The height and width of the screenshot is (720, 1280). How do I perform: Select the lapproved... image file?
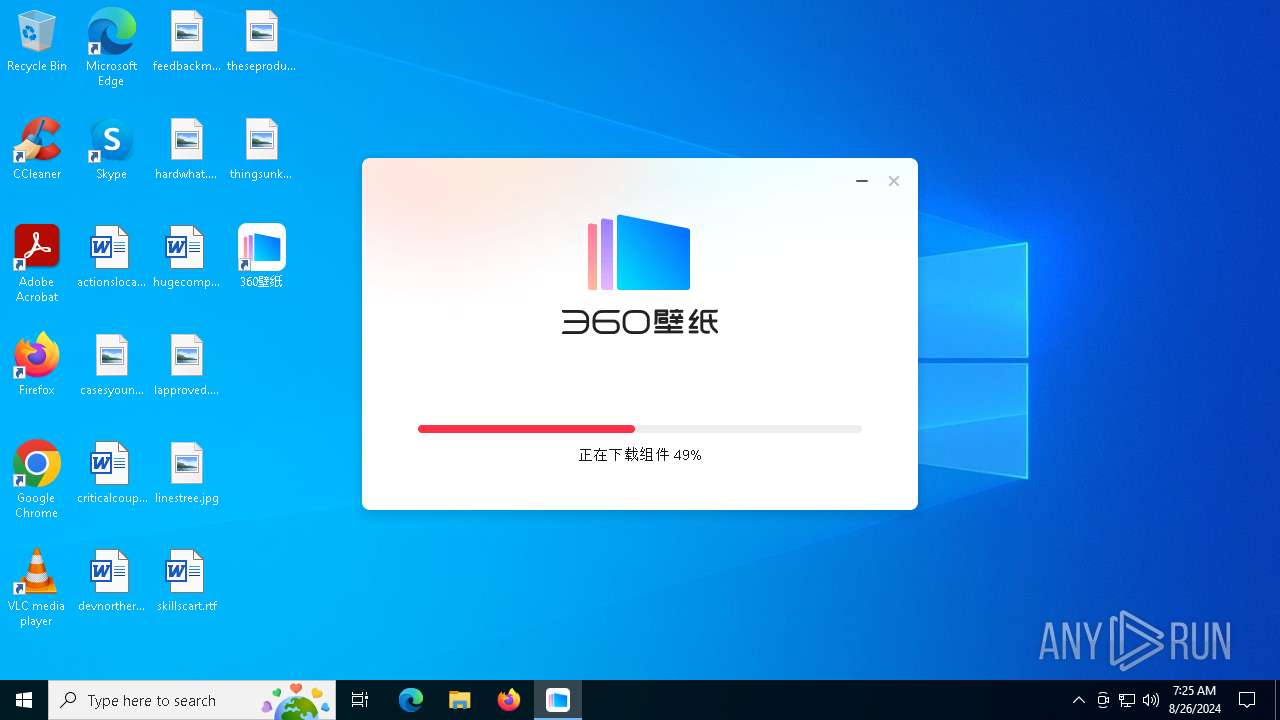click(186, 365)
